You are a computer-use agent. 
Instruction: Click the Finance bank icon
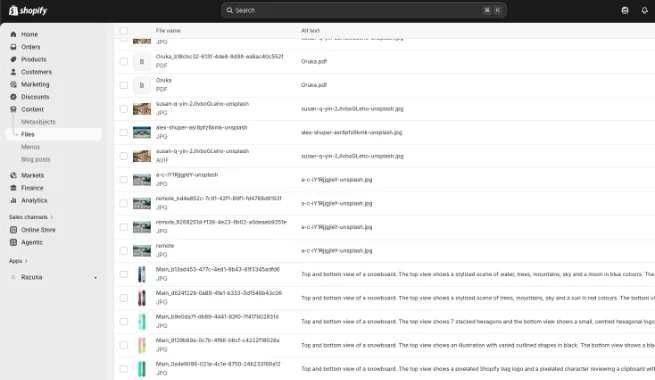point(13,188)
